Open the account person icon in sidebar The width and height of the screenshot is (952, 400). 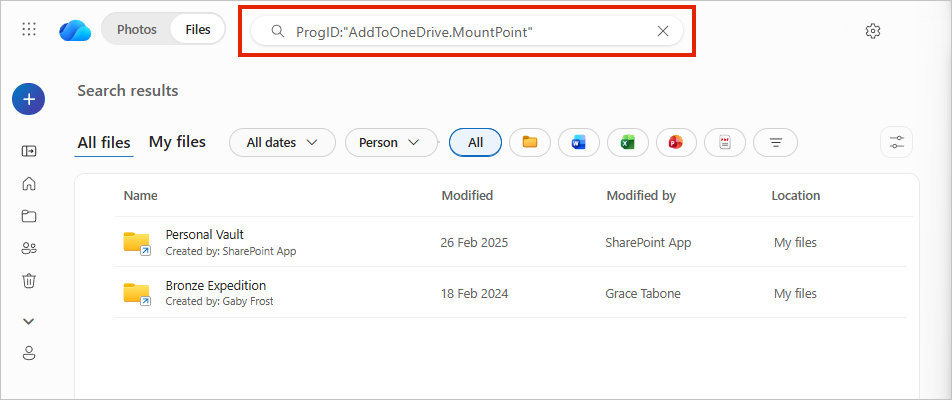pyautogui.click(x=29, y=353)
